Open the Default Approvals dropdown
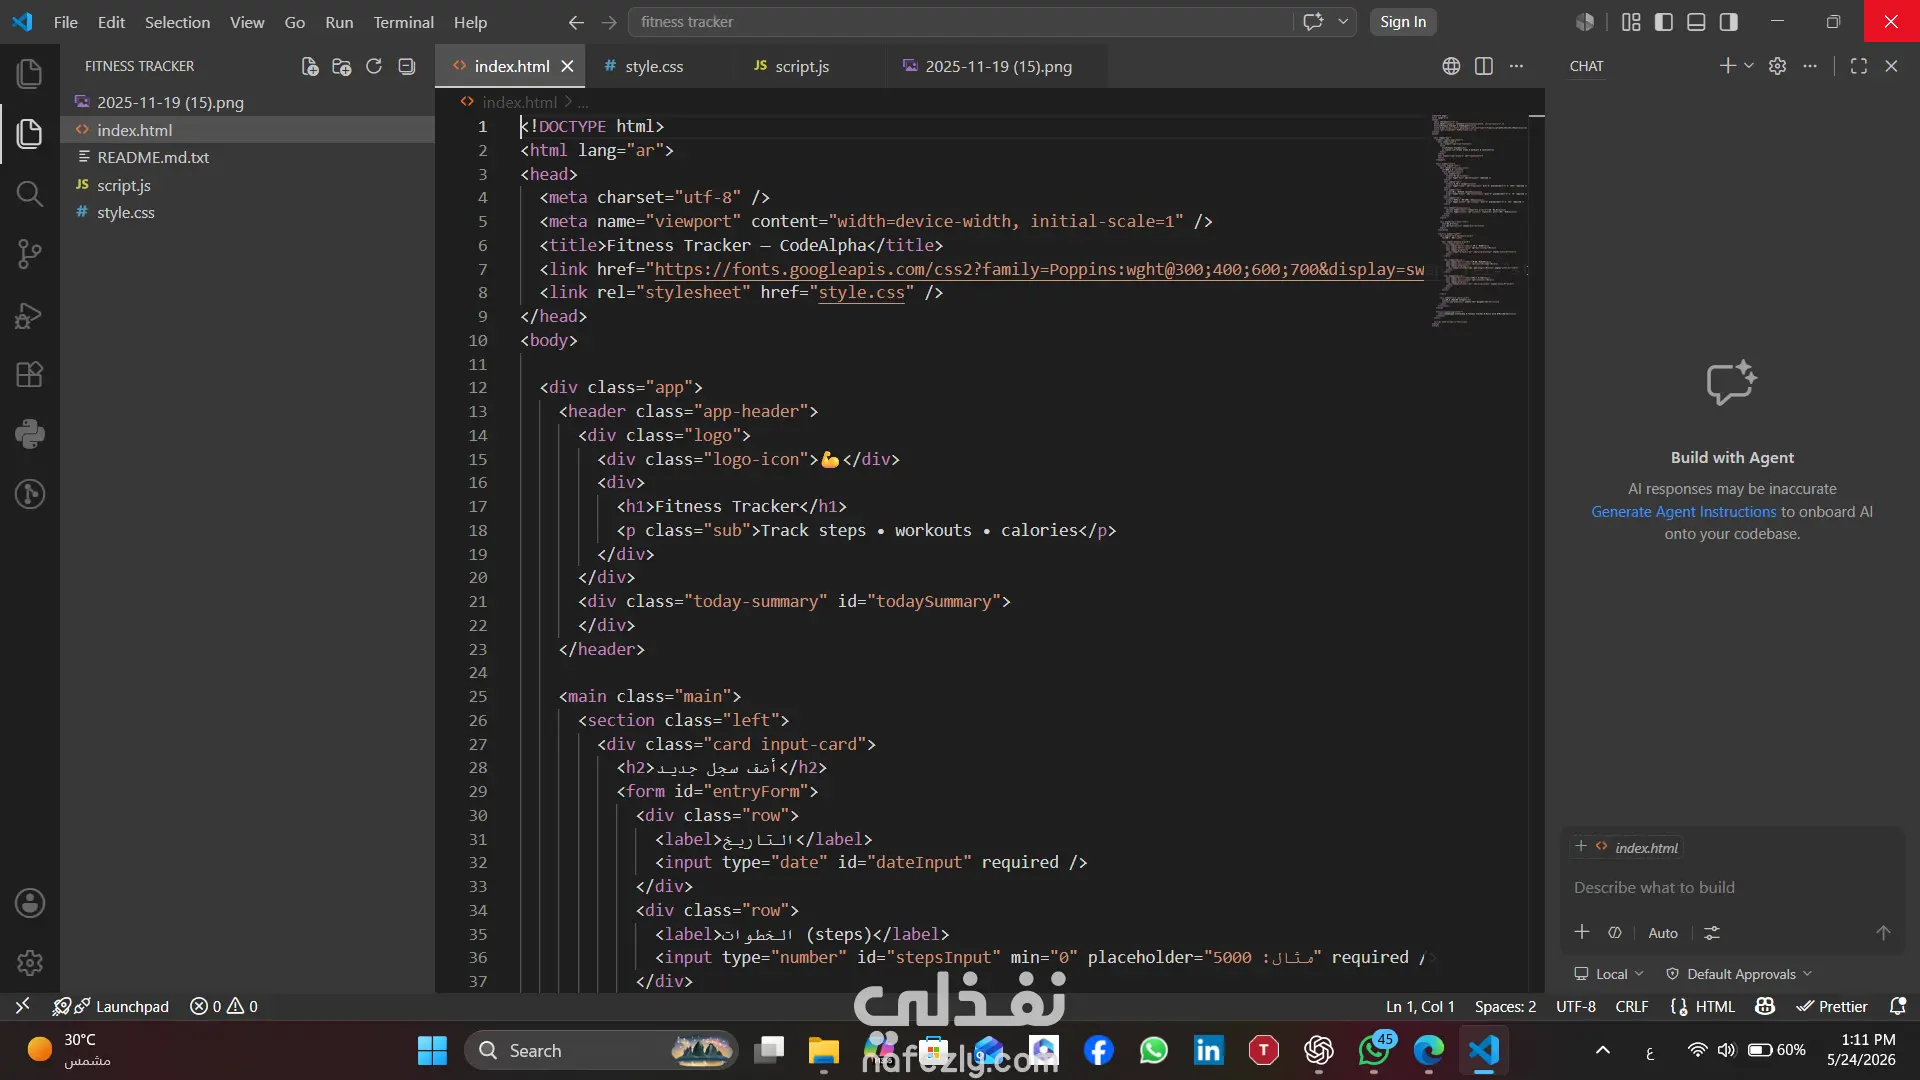The height and width of the screenshot is (1080, 1920). 1739,974
